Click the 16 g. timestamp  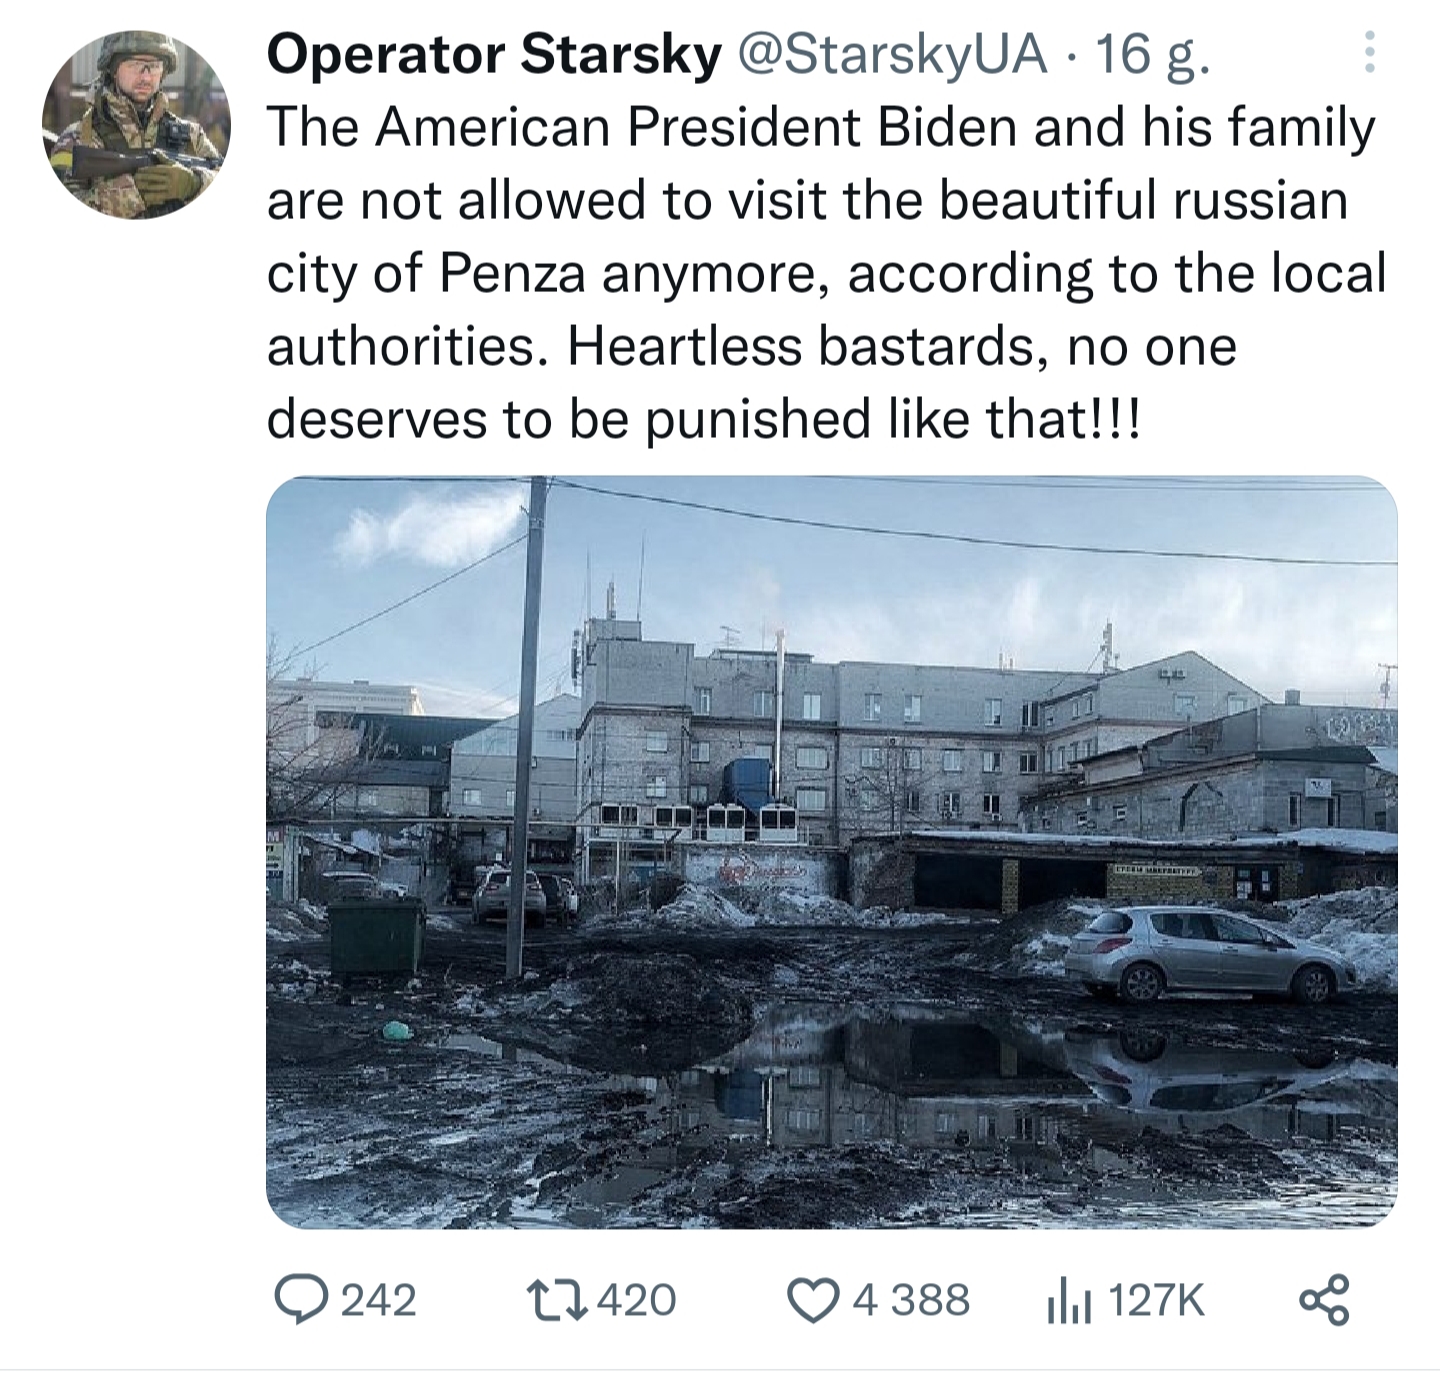click(1153, 54)
